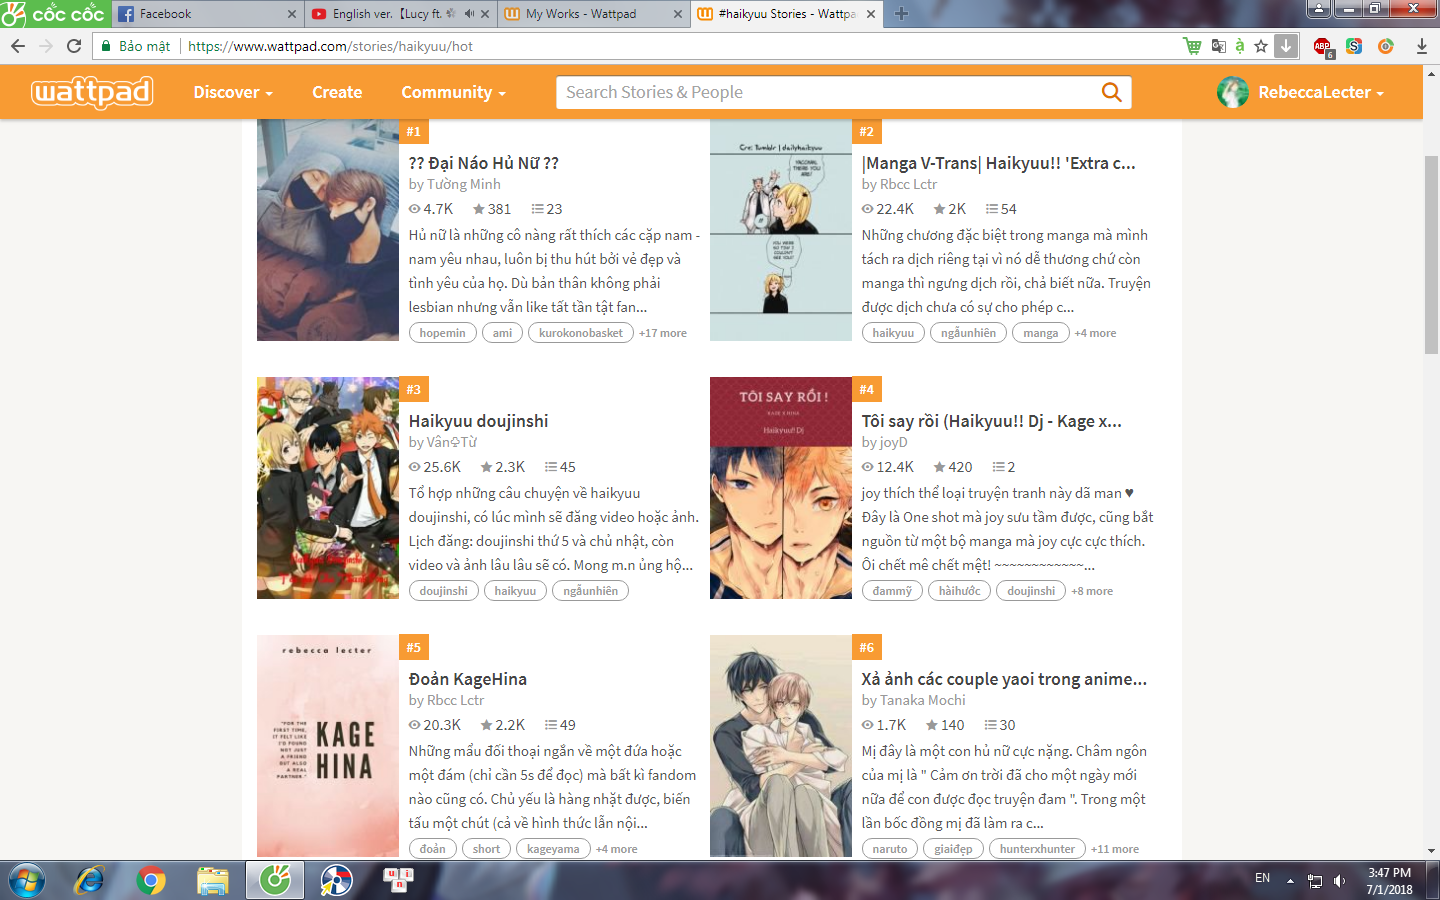
Task: Click the secure lock icon in address bar
Action: 105,46
